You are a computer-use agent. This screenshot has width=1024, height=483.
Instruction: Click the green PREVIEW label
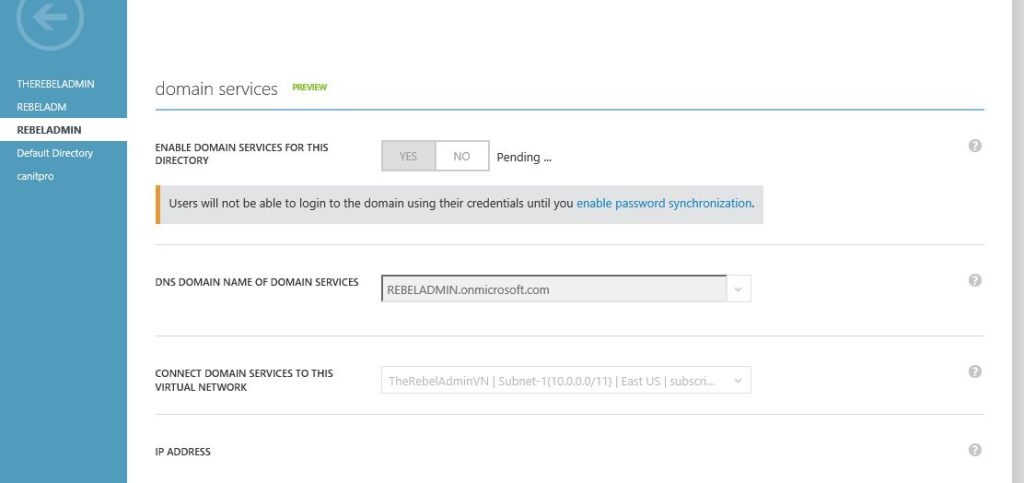[309, 88]
